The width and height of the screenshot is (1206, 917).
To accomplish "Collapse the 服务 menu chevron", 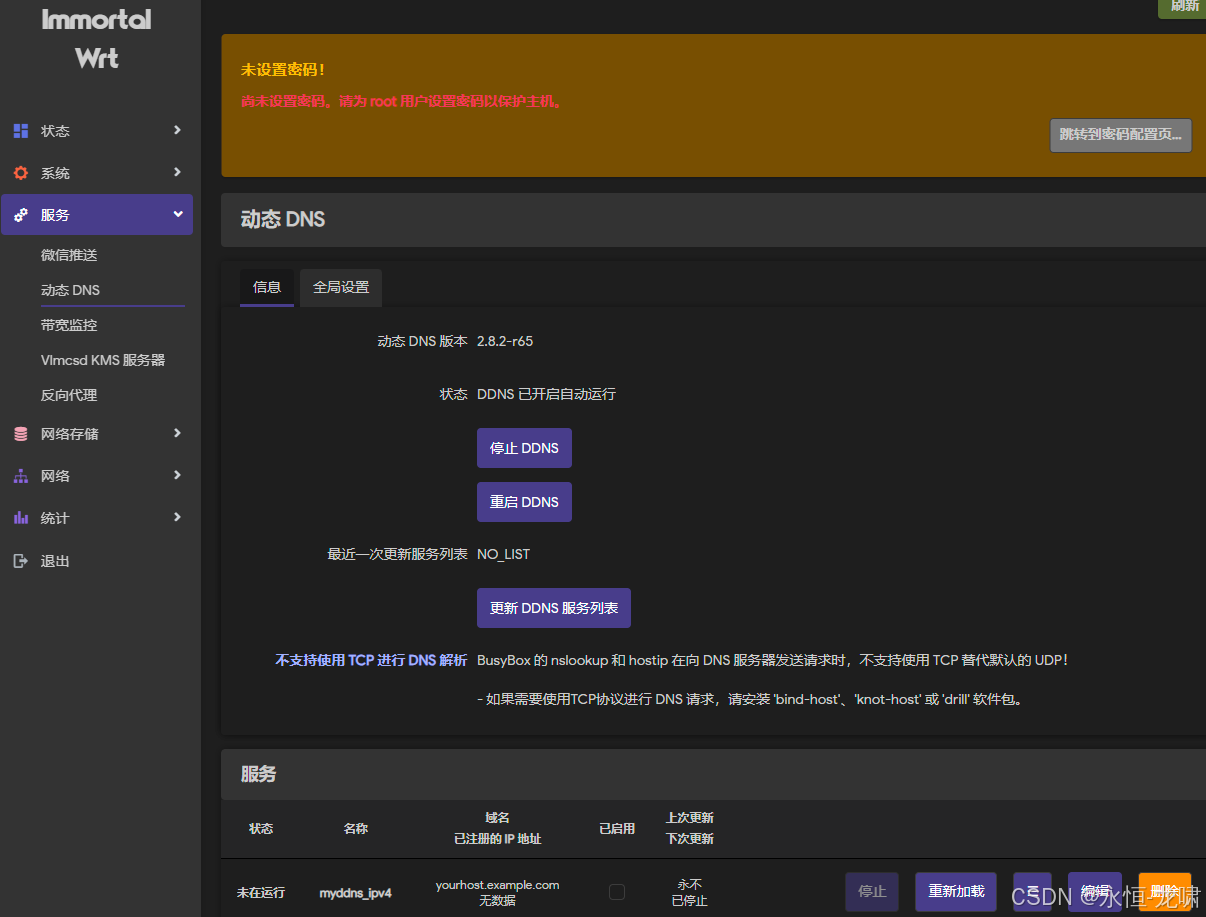I will click(x=178, y=214).
